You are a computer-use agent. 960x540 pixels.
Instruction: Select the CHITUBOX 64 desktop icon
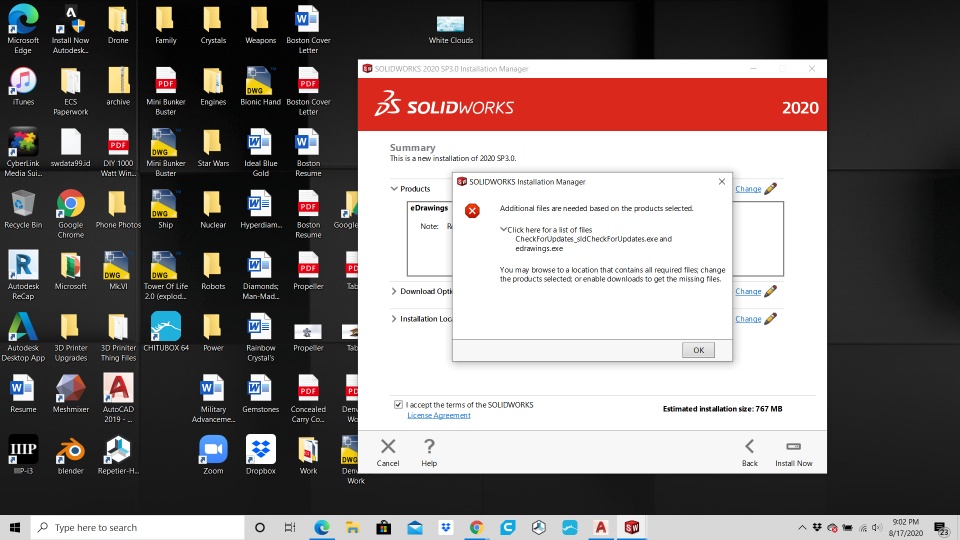point(166,332)
